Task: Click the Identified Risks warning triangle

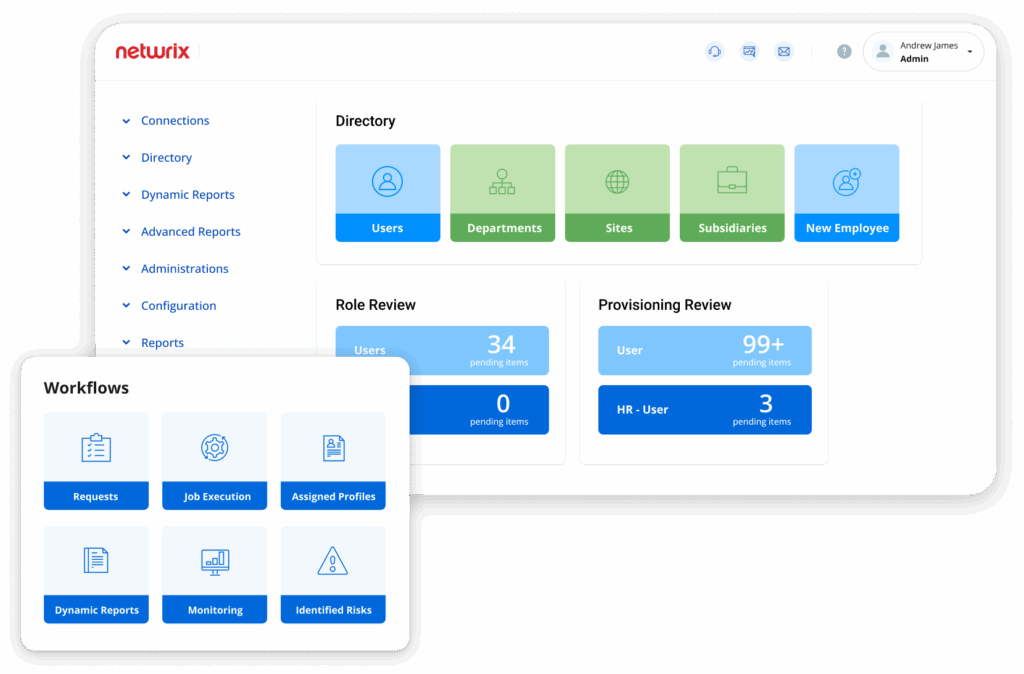Action: [332, 560]
